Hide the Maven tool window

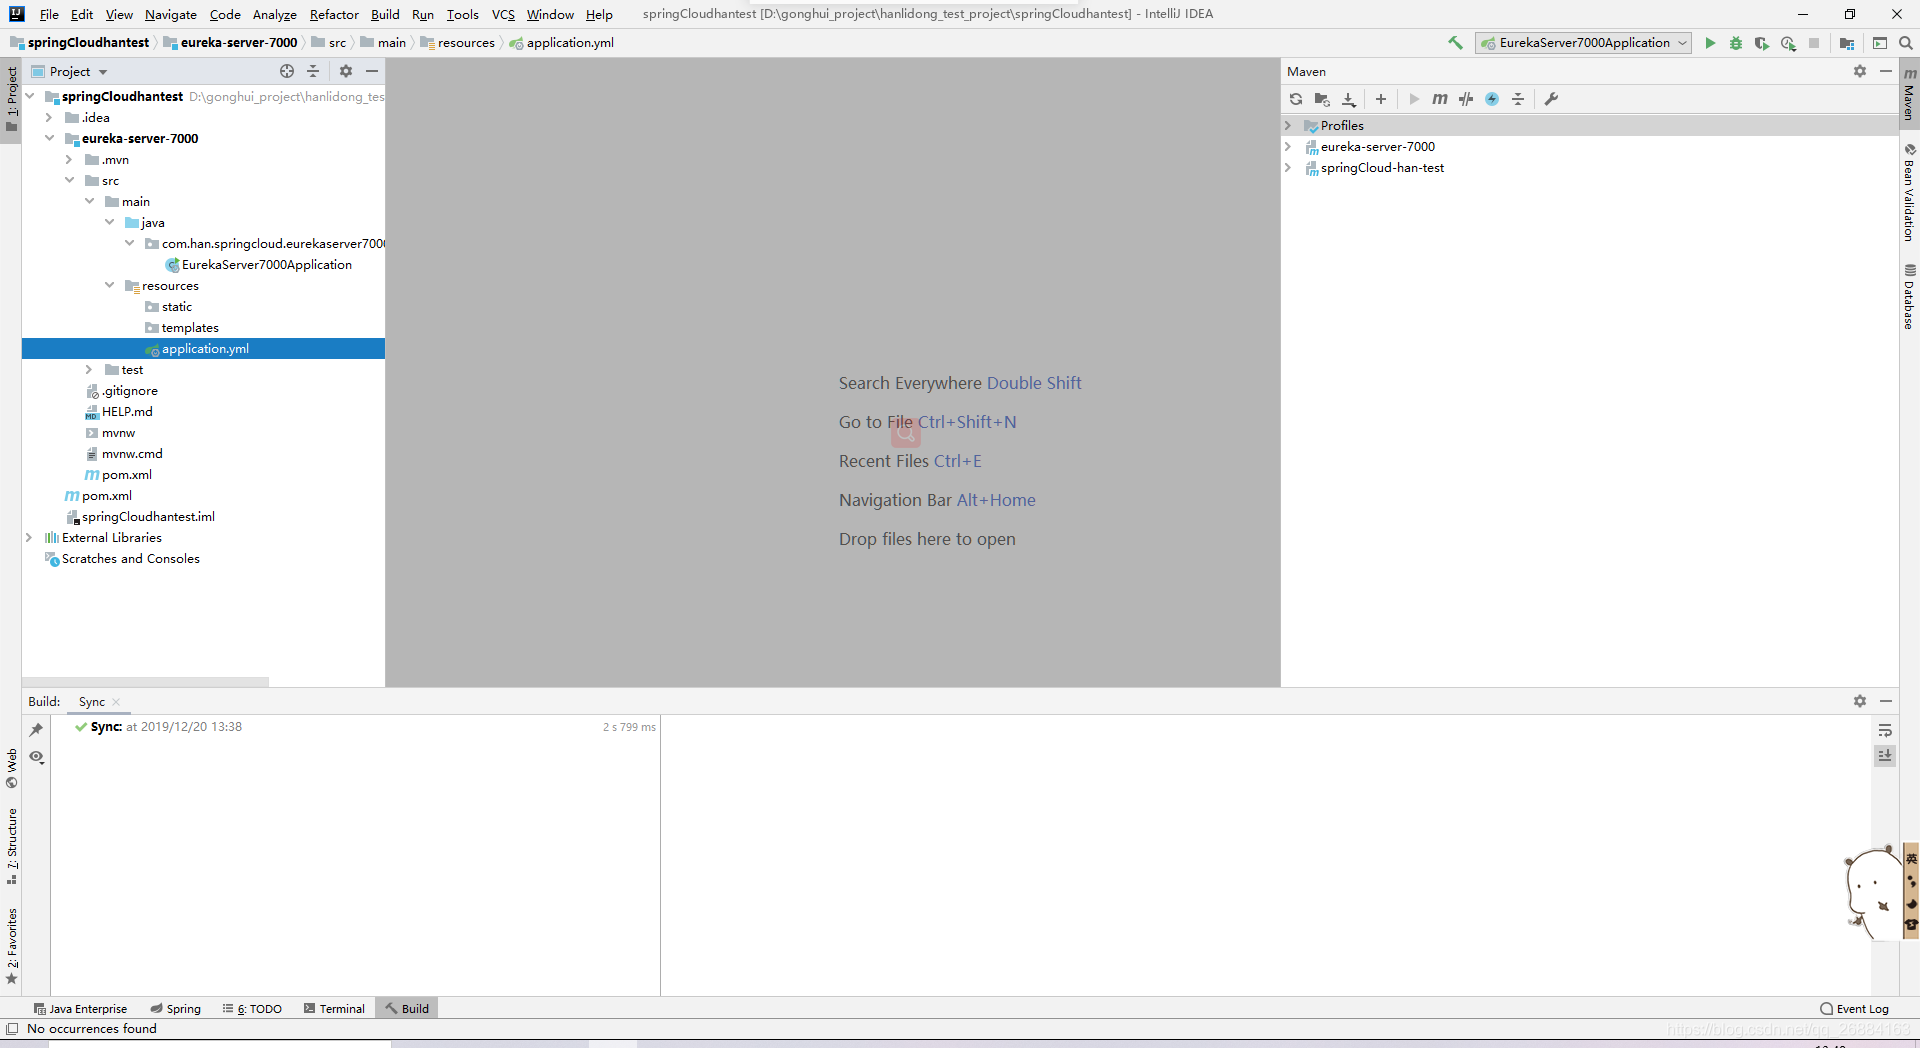point(1886,71)
